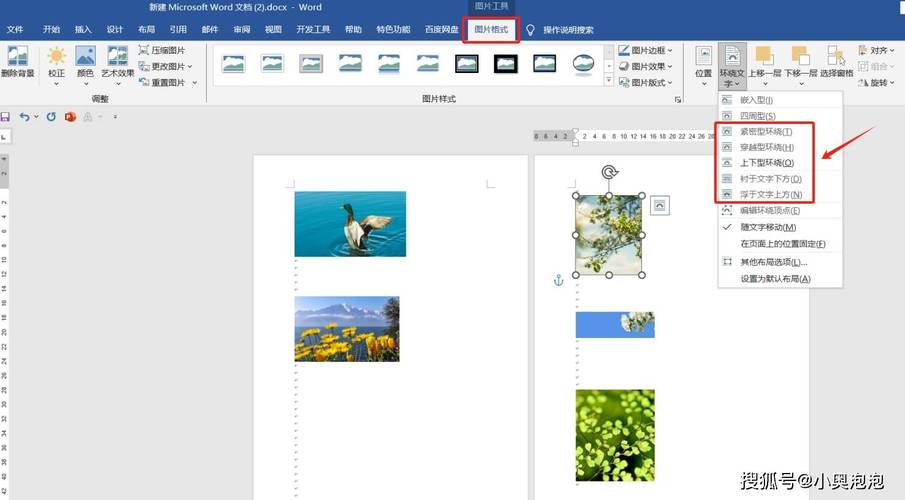Switch to the 布局 (Layout) tab
Viewport: 905px width, 500px height.
point(147,29)
